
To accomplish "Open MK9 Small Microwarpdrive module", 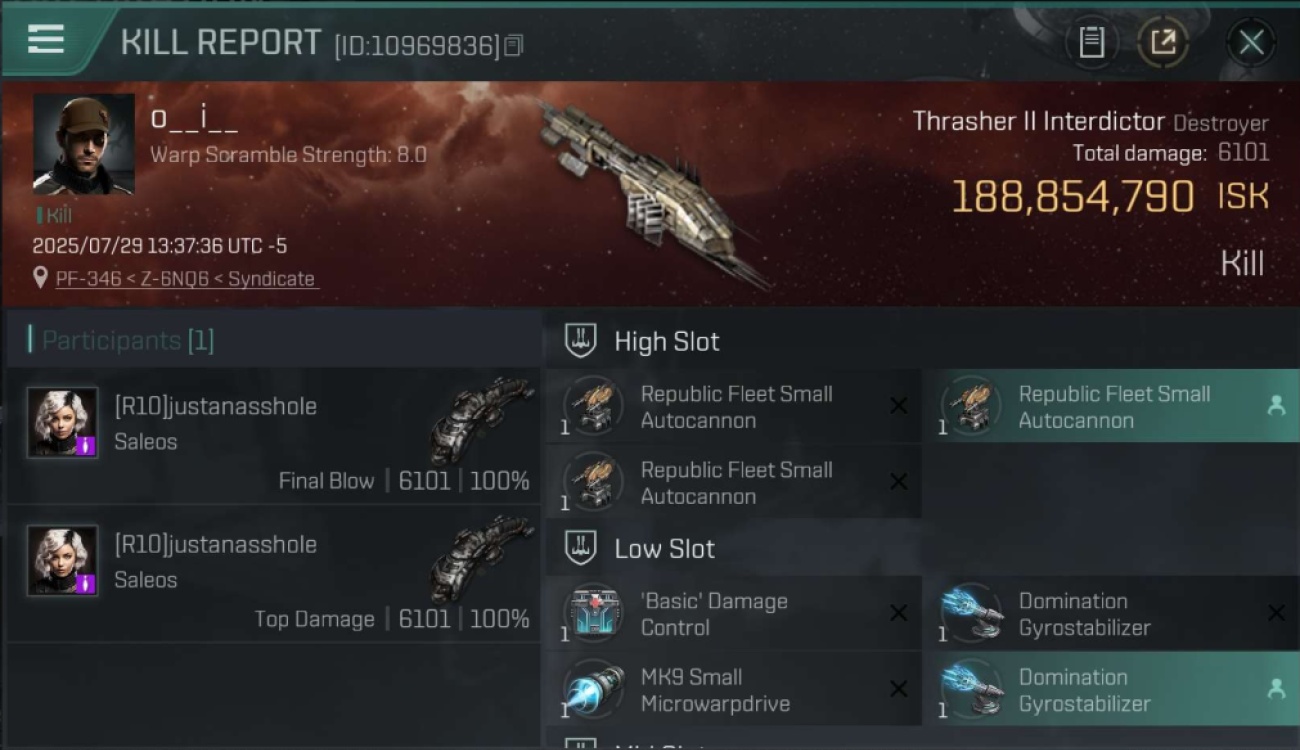I will pos(733,690).
